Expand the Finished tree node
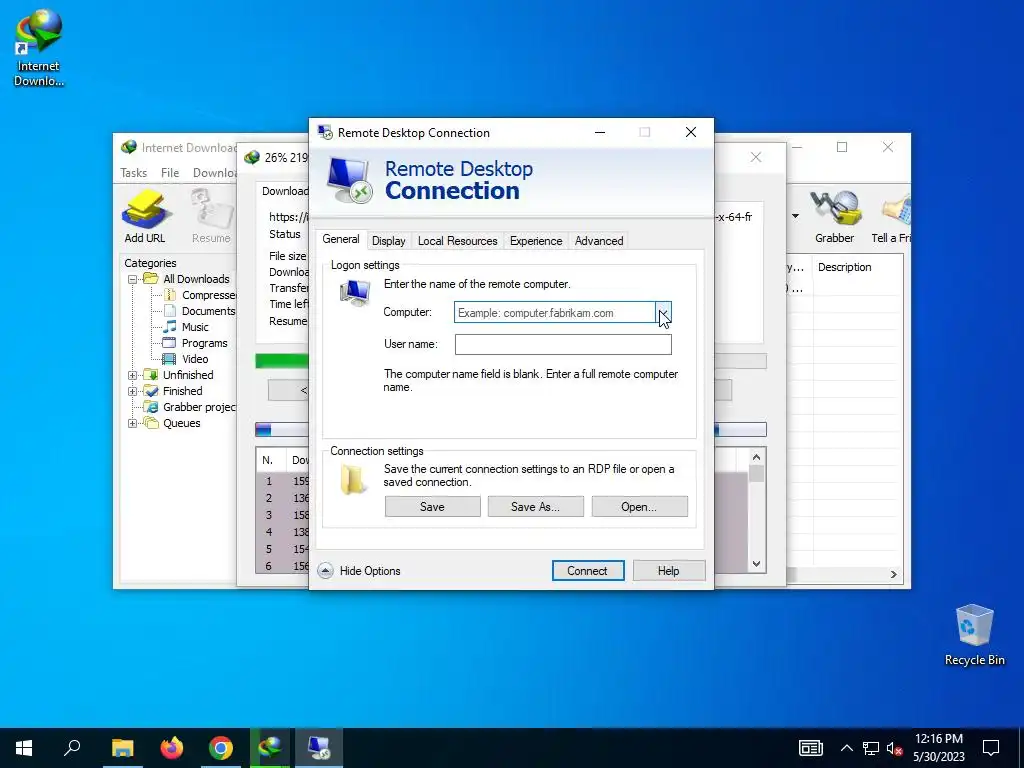This screenshot has height=768, width=1024. pyautogui.click(x=133, y=391)
